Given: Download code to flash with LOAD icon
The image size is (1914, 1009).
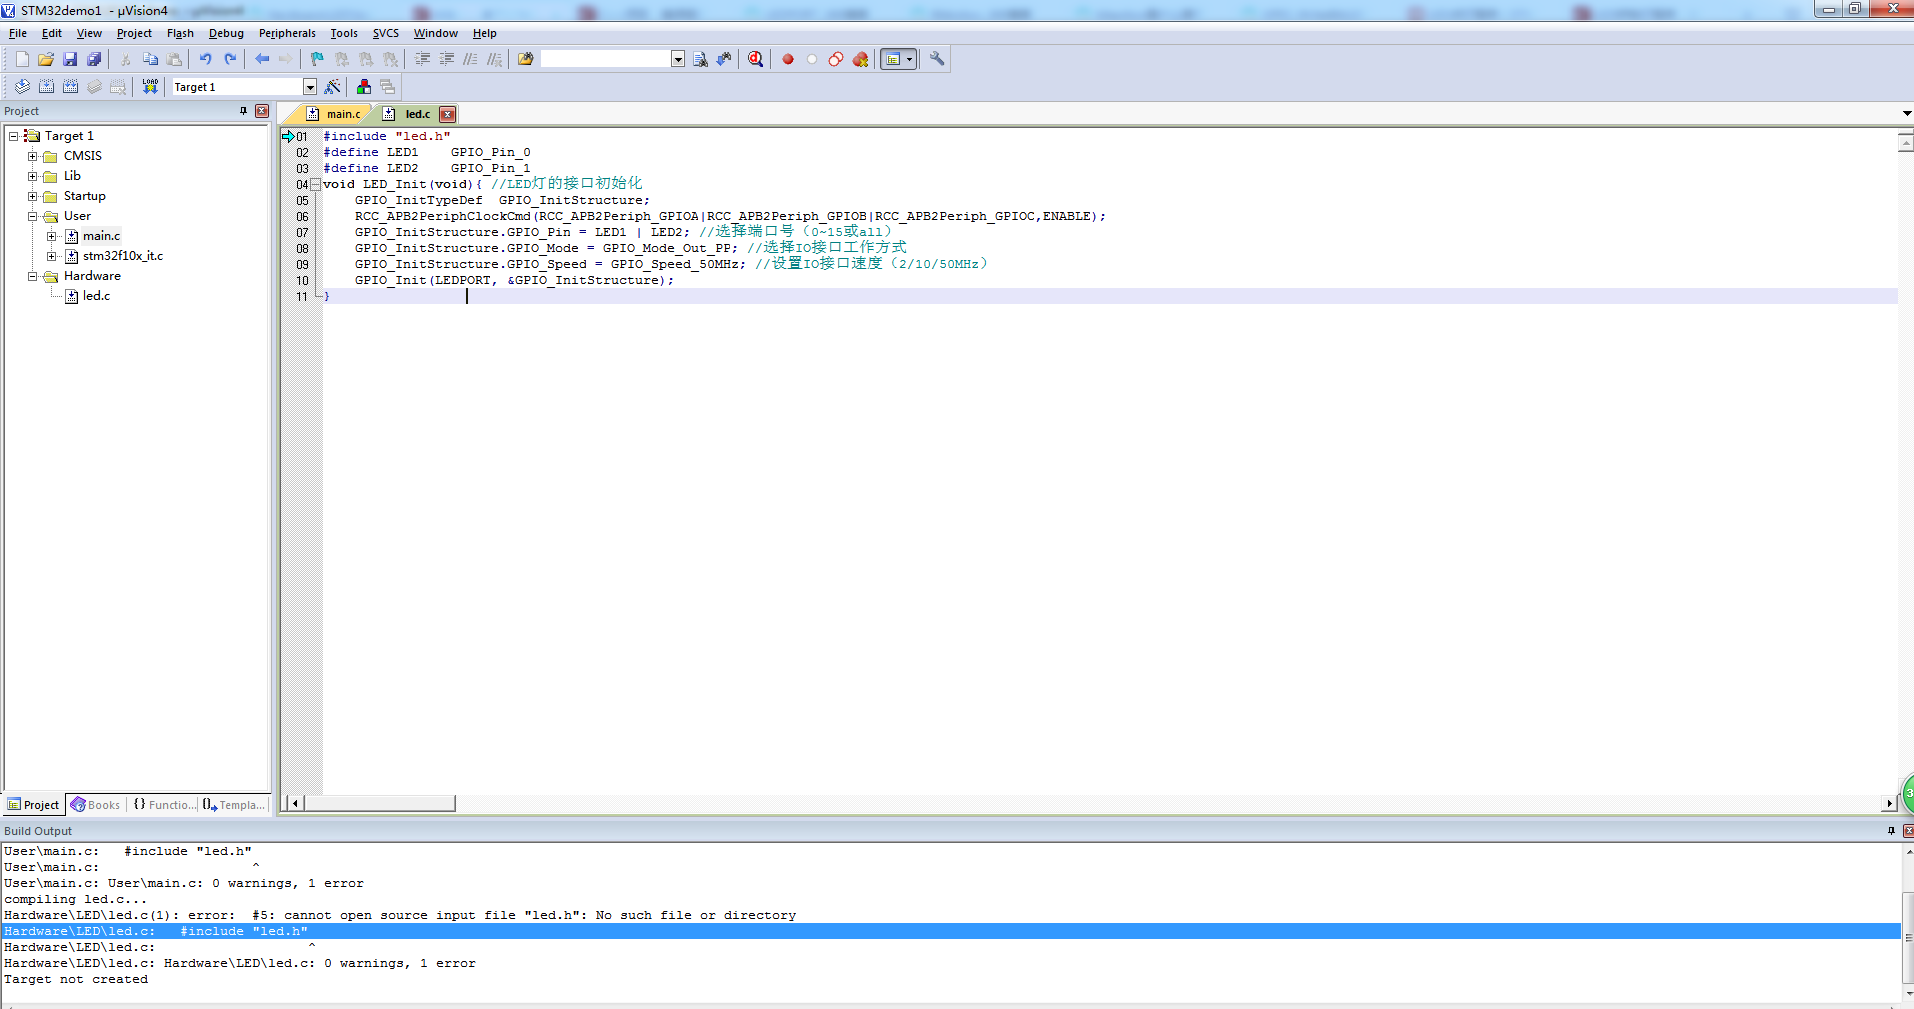Looking at the screenshot, I should click(x=150, y=87).
